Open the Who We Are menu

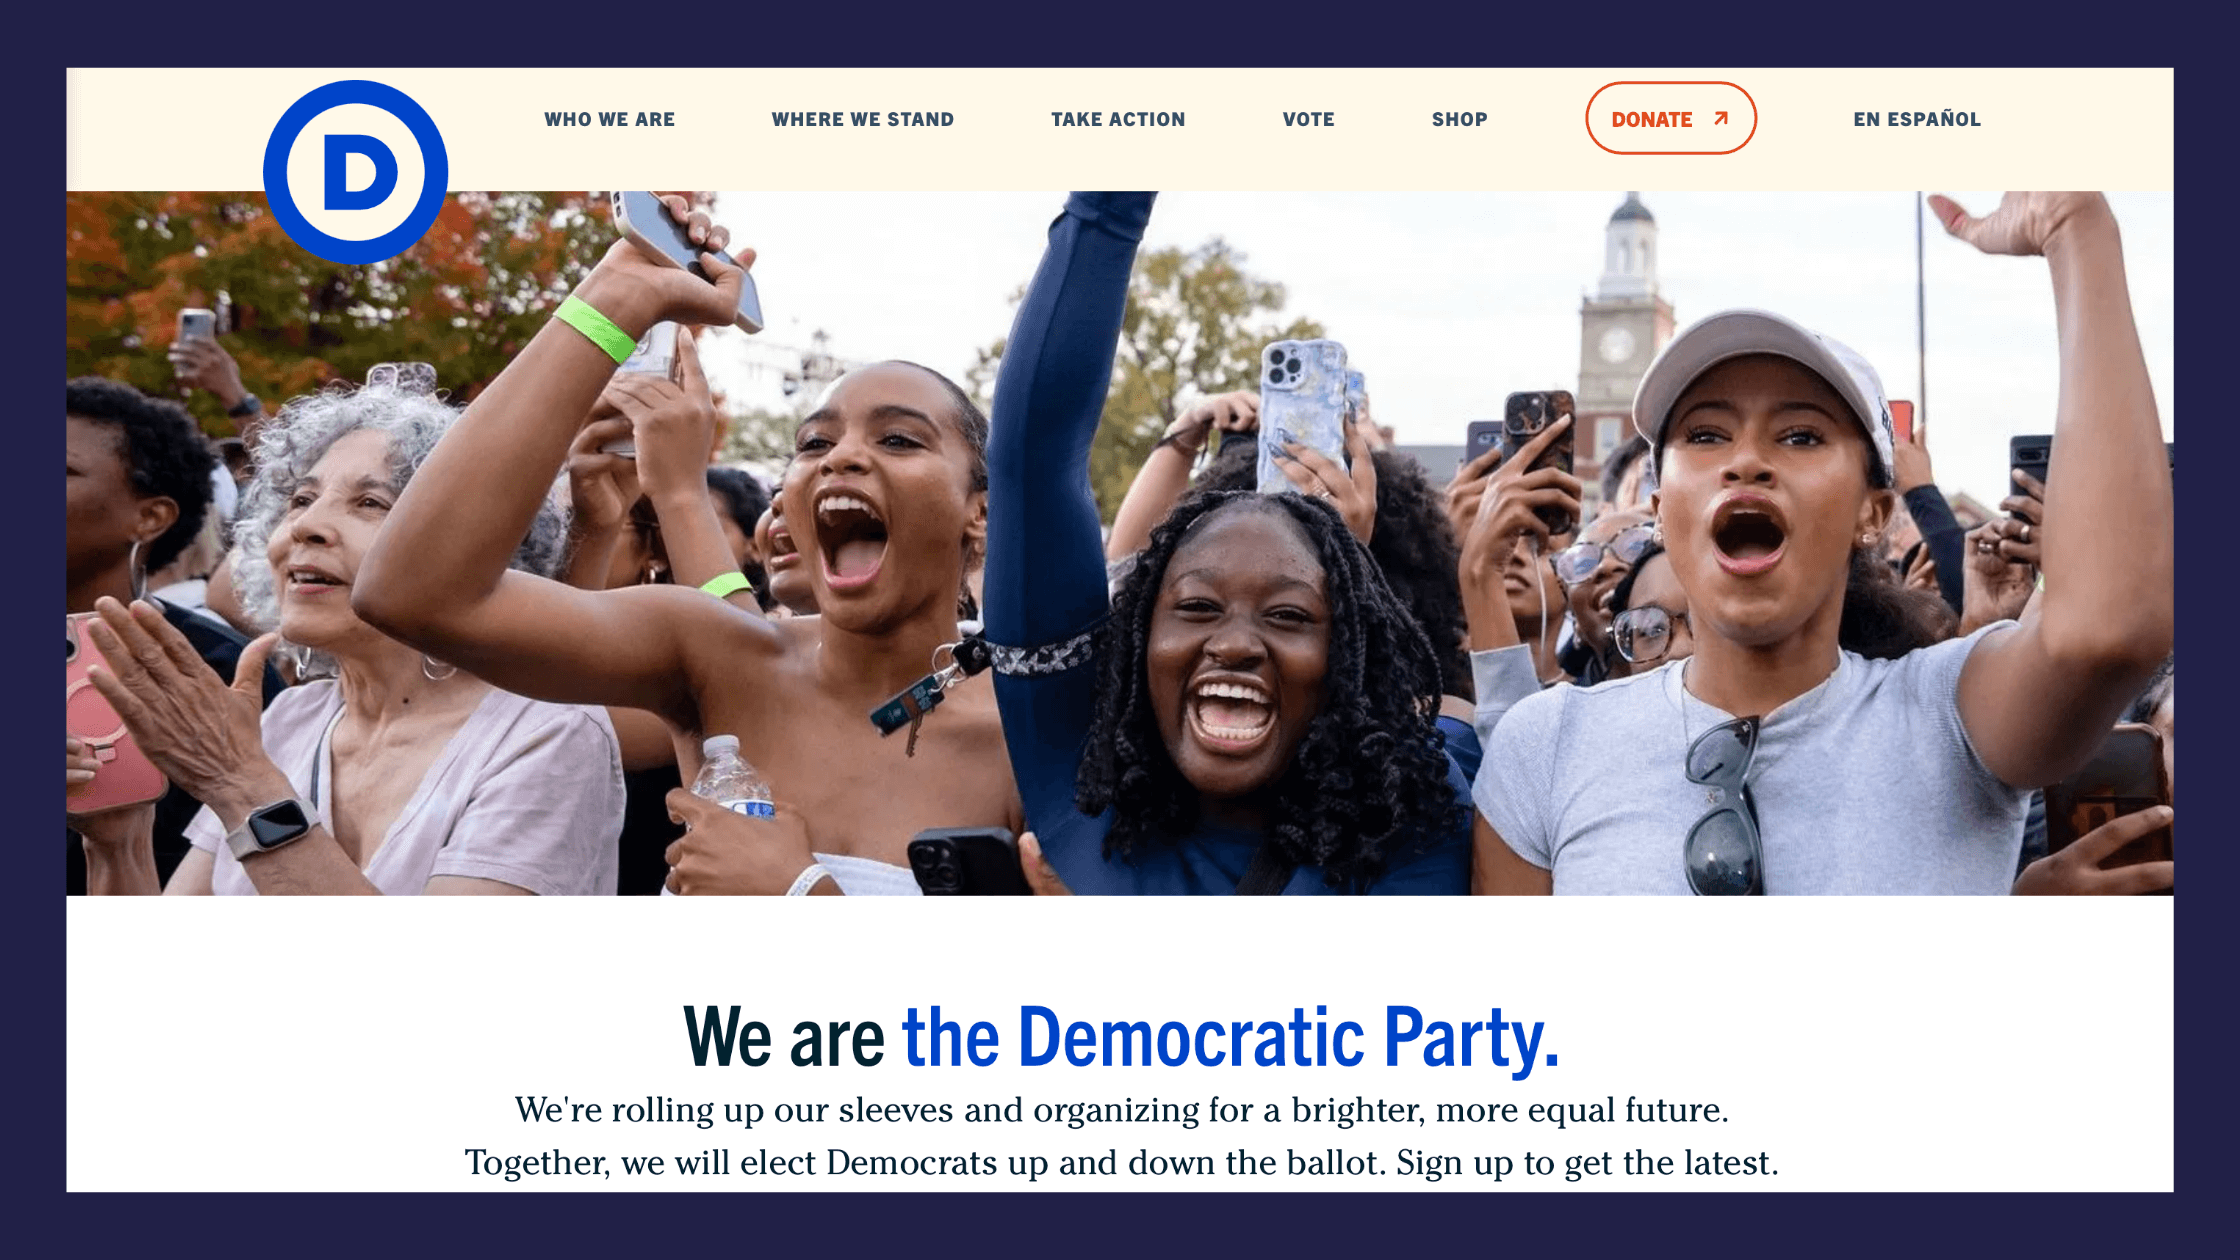tap(609, 119)
